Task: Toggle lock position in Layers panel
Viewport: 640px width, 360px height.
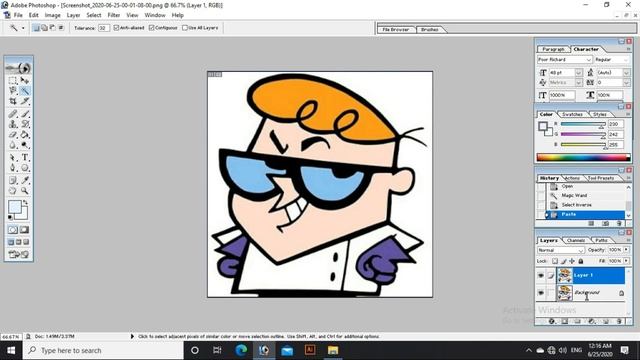Action: tap(572, 261)
